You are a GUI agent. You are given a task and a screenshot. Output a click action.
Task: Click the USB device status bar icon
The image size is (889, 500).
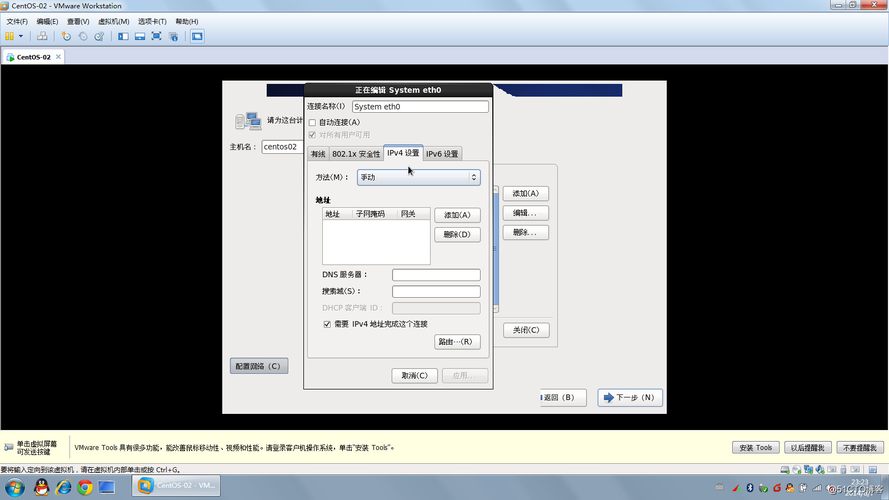point(843,469)
